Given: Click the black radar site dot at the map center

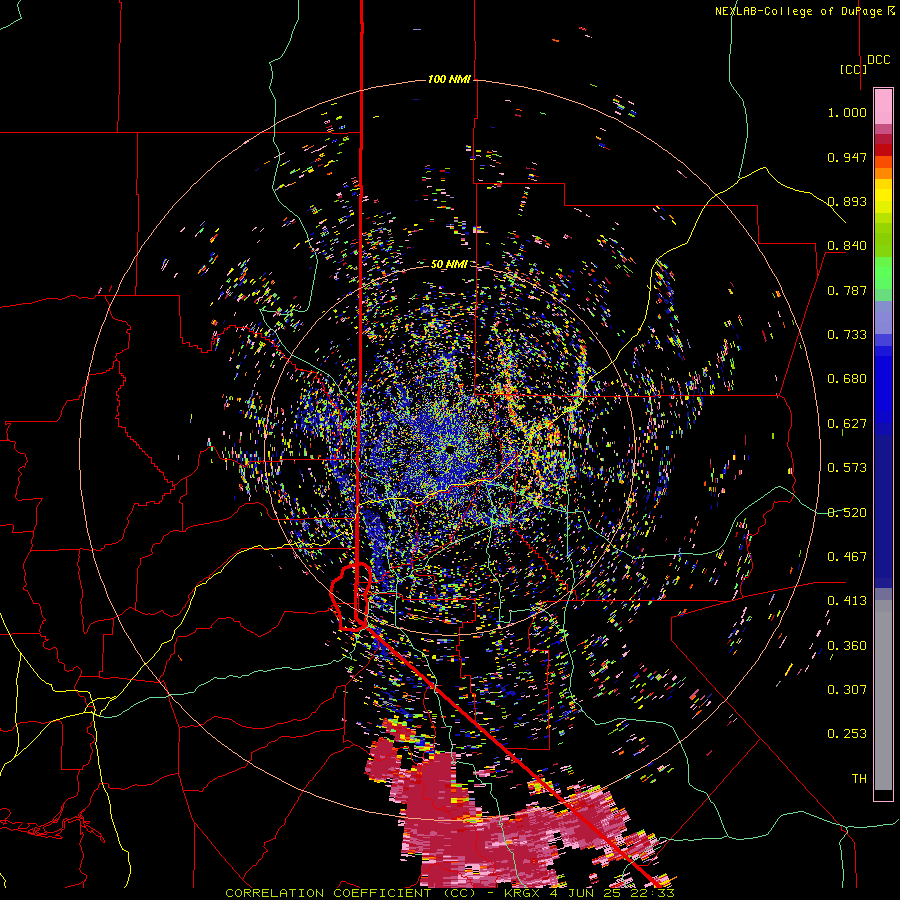Looking at the screenshot, I should pyautogui.click(x=449, y=449).
